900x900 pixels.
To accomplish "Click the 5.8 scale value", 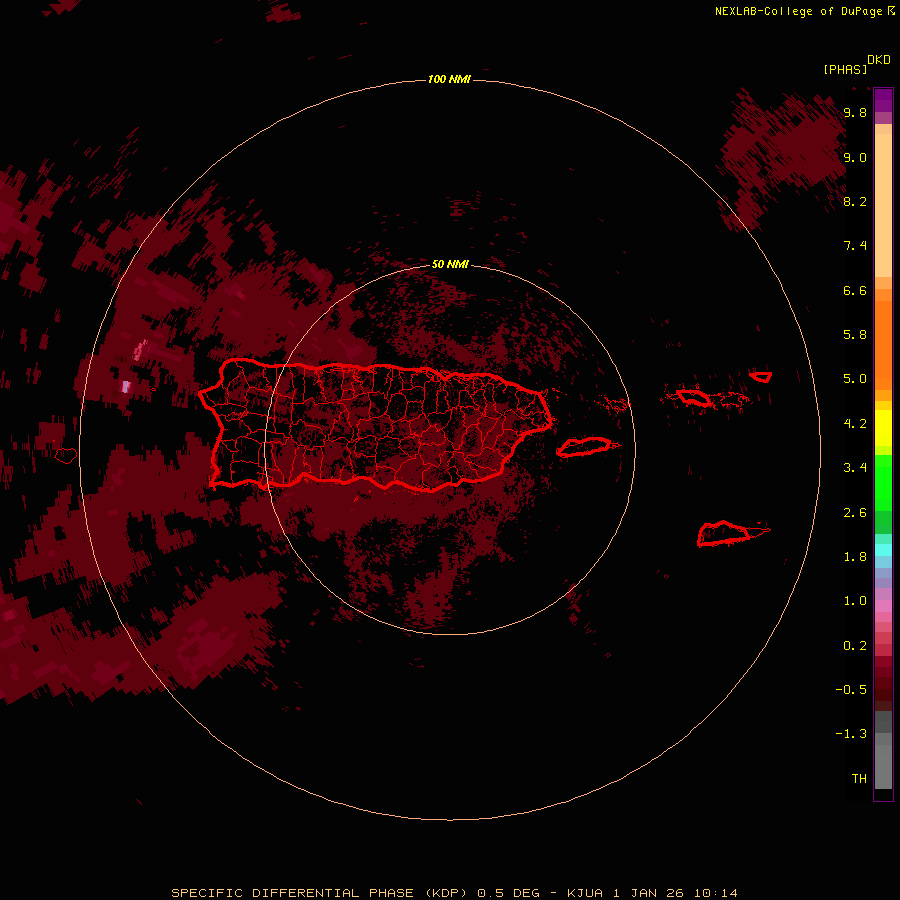I will (855, 334).
